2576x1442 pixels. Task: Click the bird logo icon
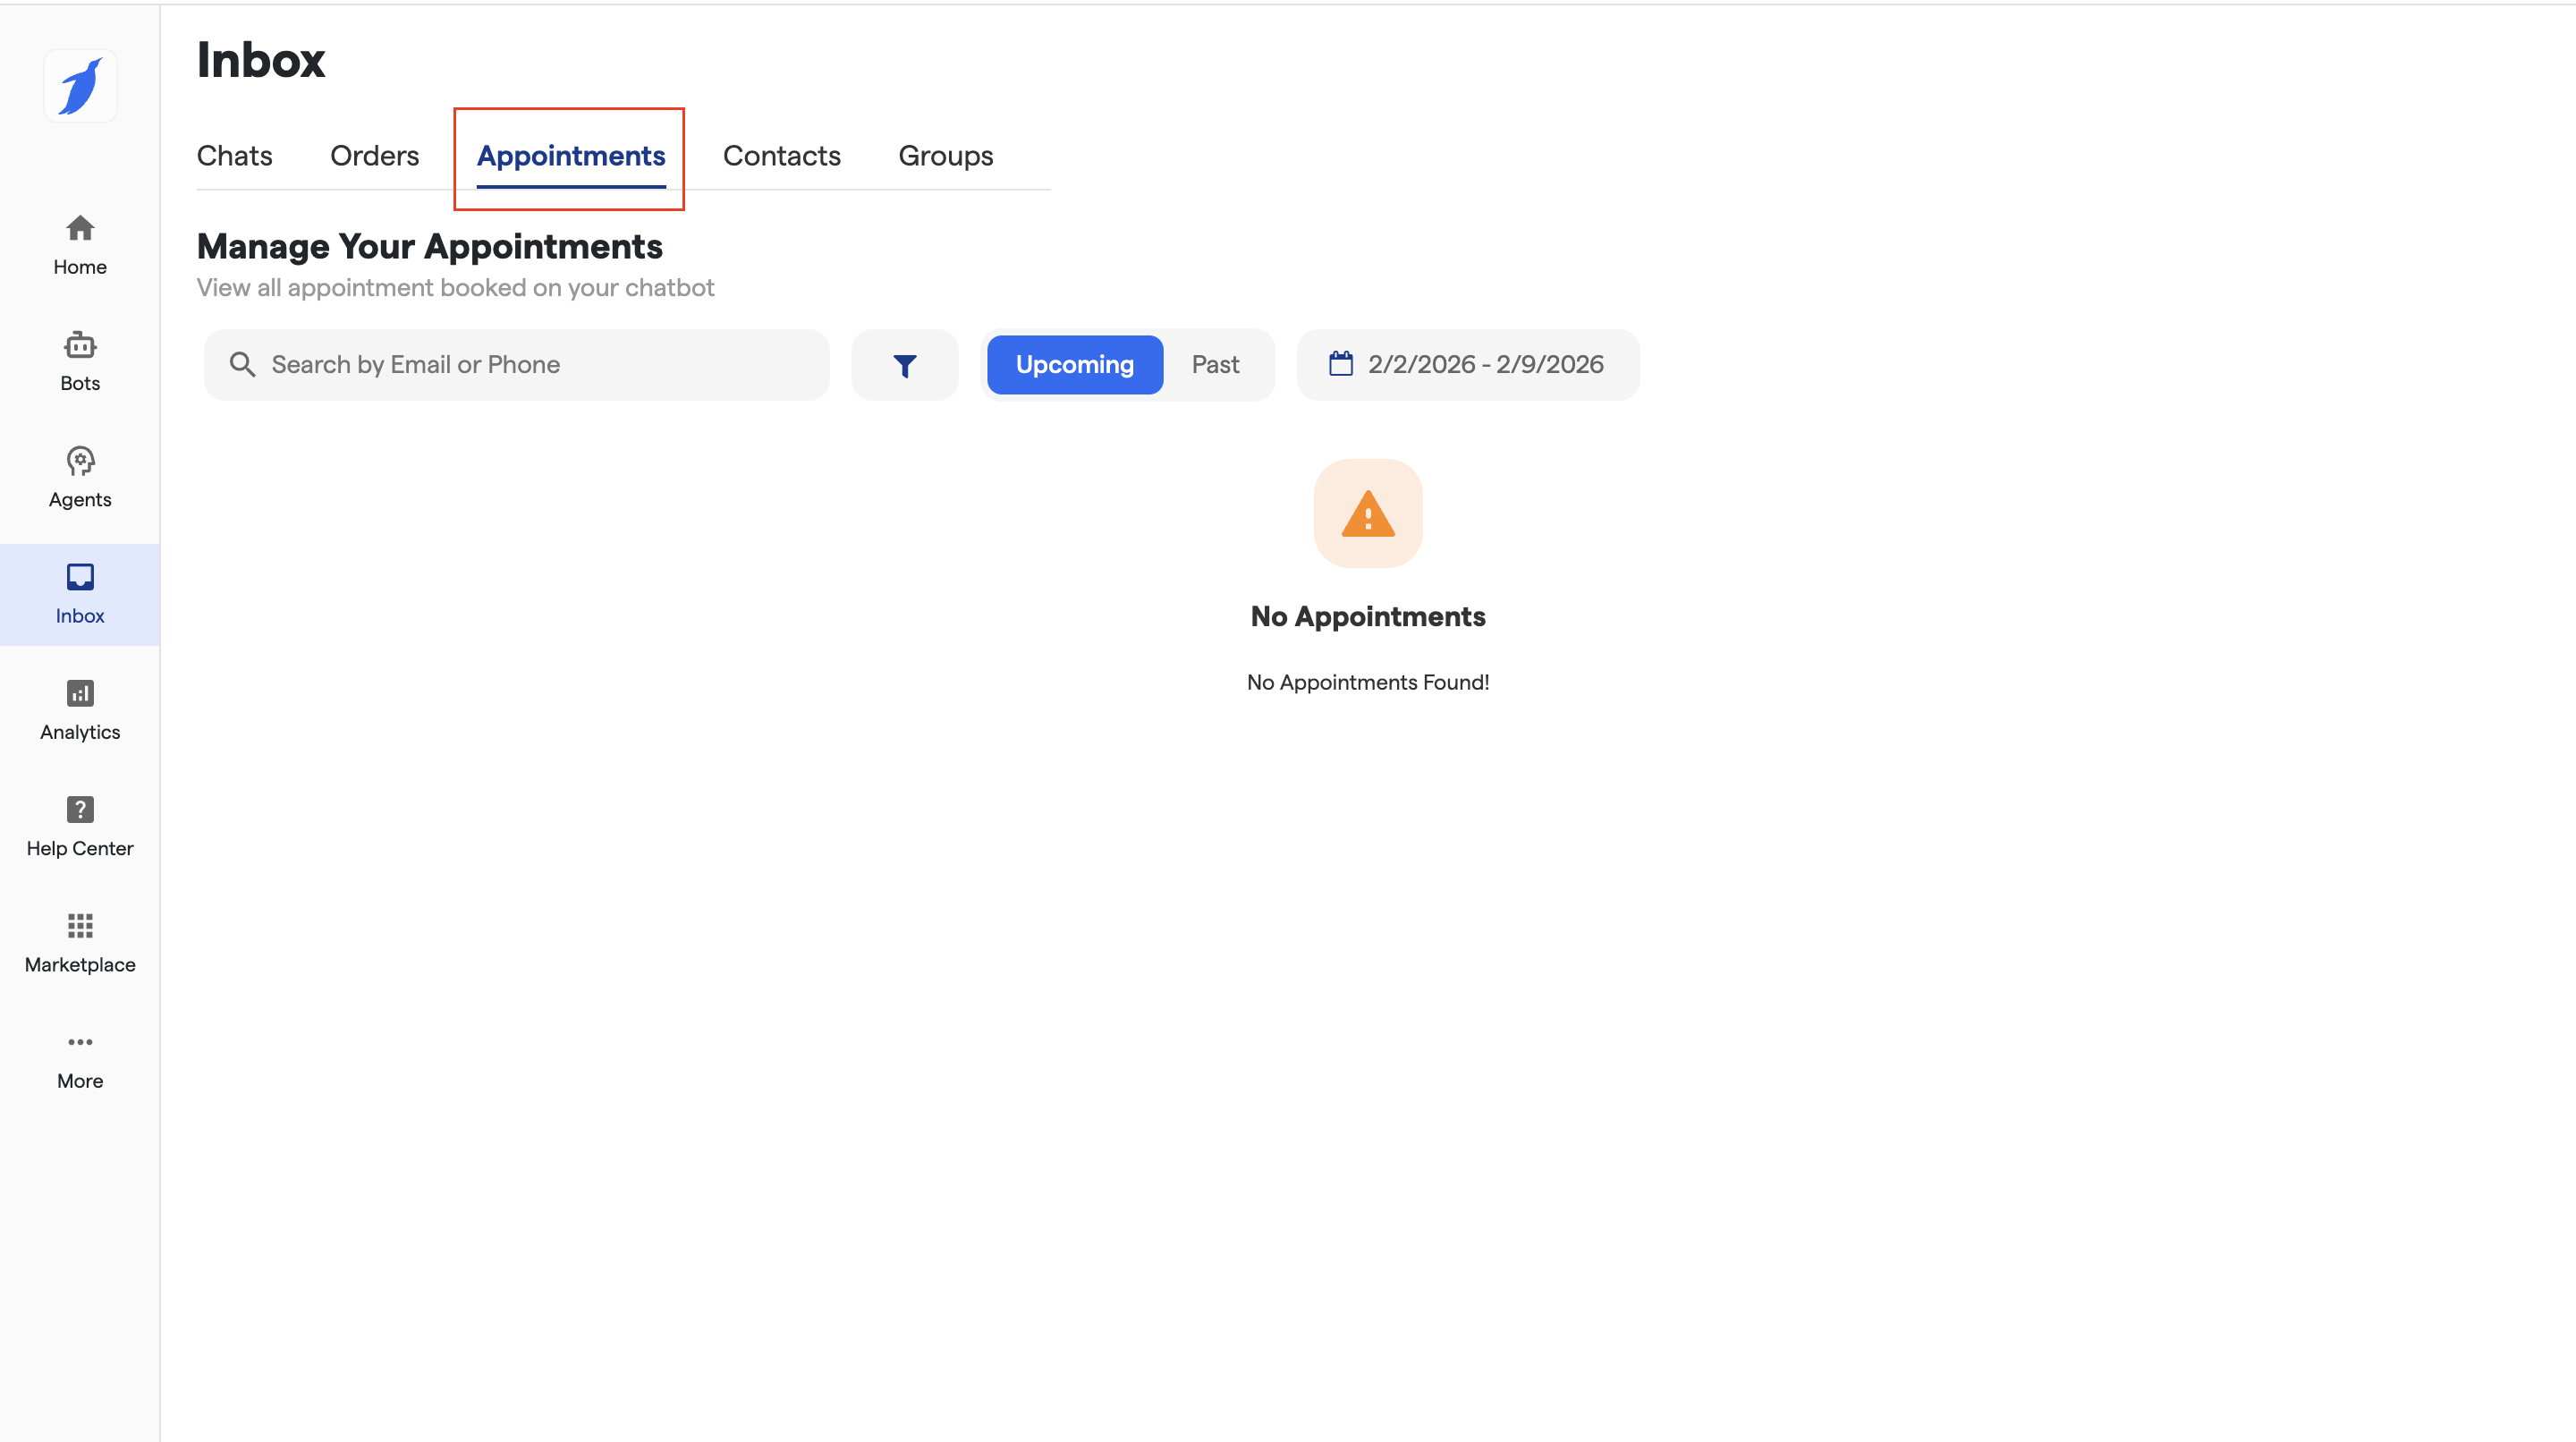80,86
